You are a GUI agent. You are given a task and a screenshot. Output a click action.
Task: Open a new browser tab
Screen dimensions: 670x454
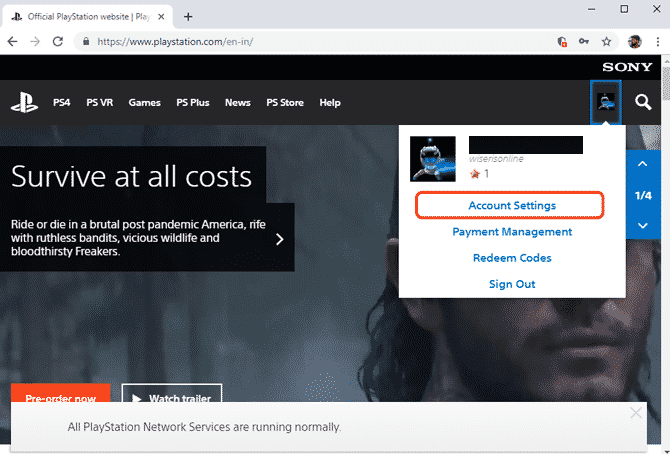point(188,17)
